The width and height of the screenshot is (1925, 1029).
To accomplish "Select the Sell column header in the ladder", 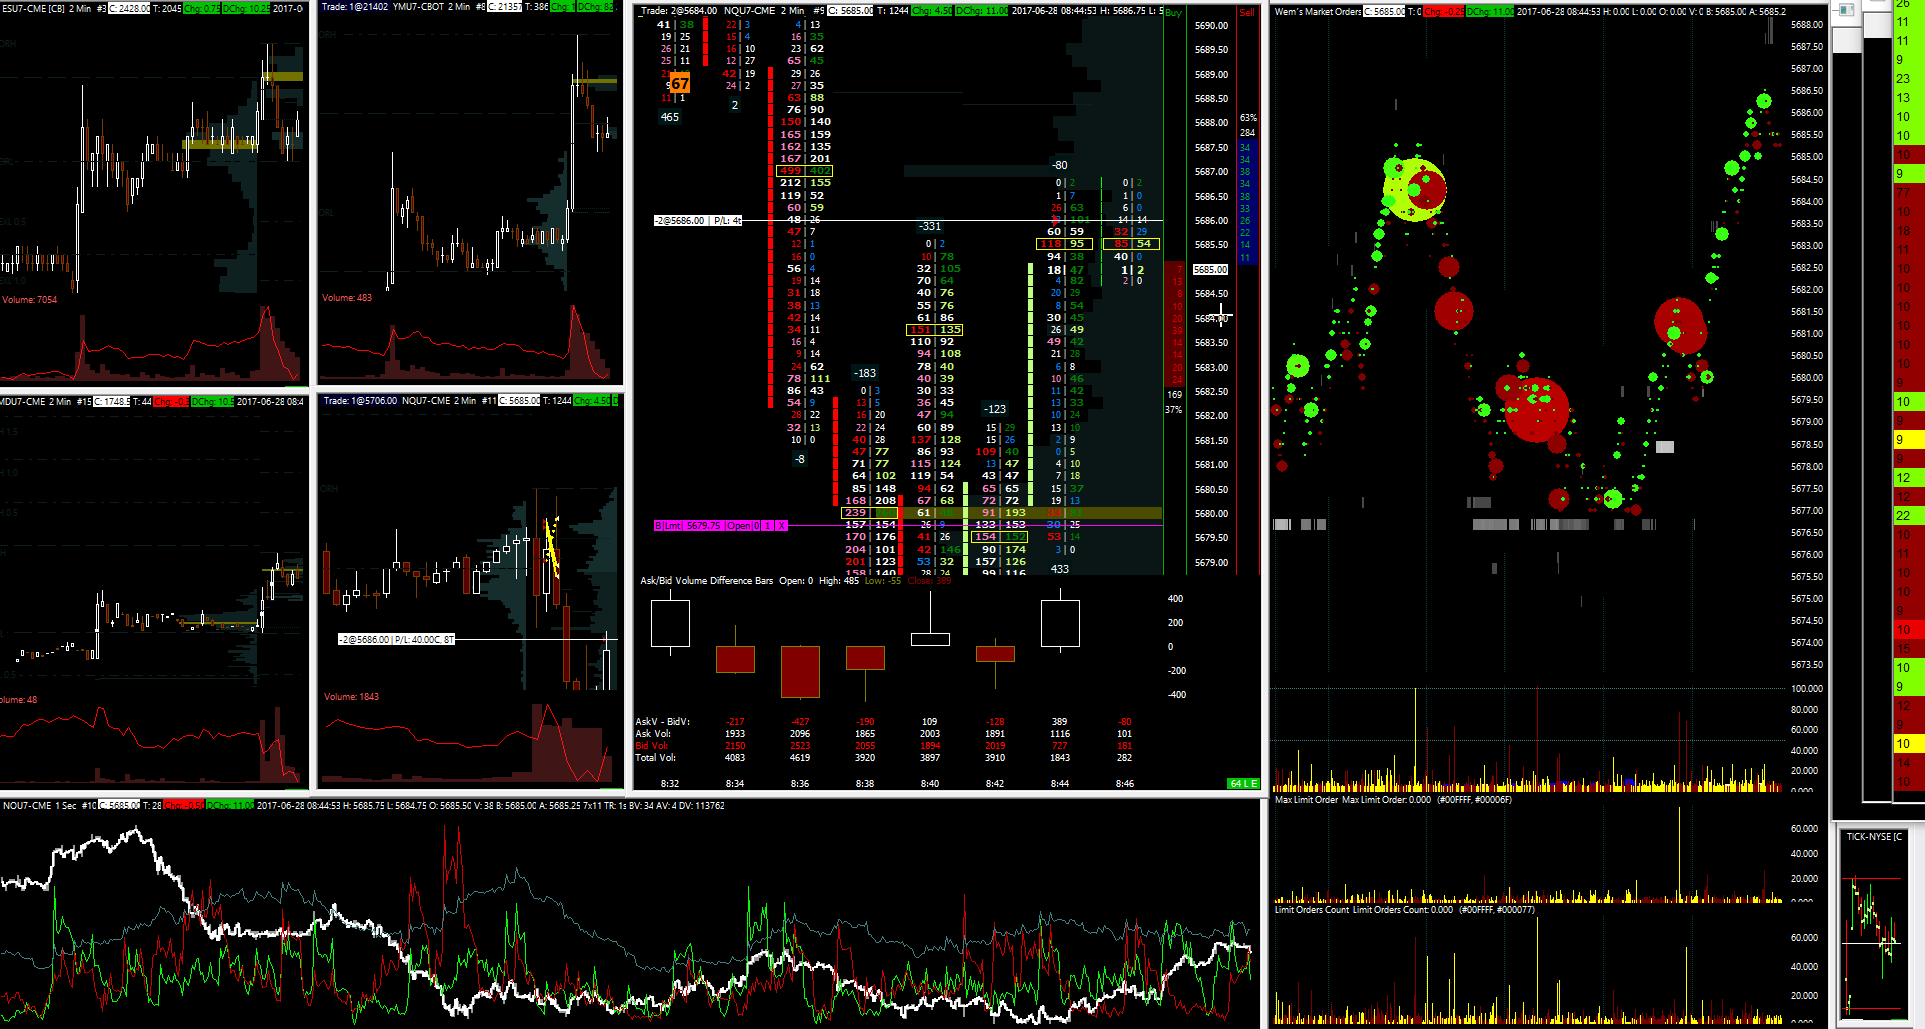I will (x=1247, y=13).
